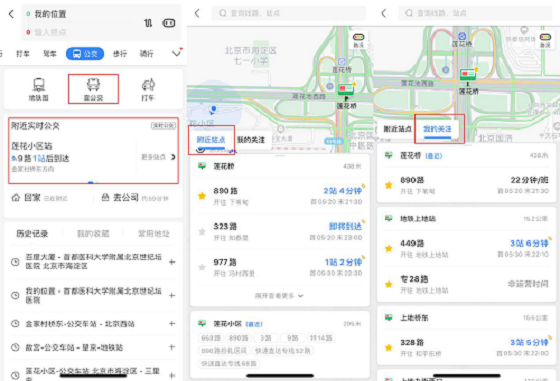
Task: Open the subway map (地铁图) icon
Action: (39, 85)
